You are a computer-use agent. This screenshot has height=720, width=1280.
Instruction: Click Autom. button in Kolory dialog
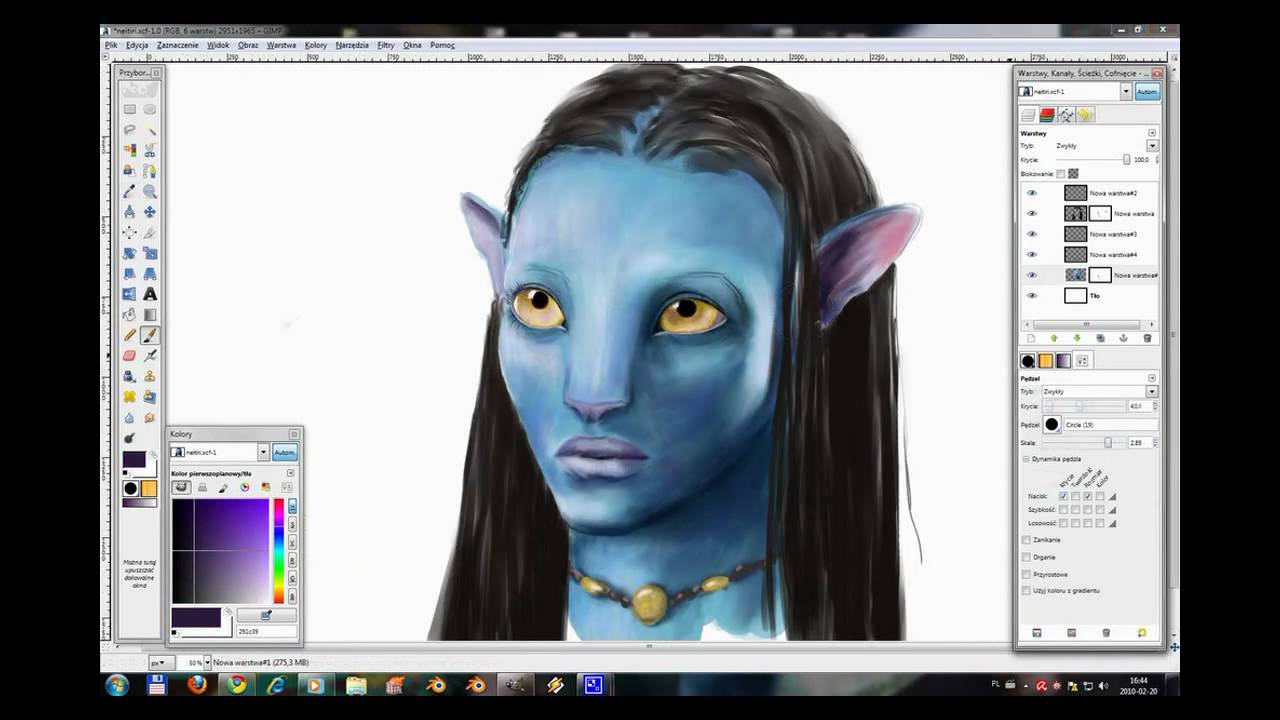[x=284, y=452]
